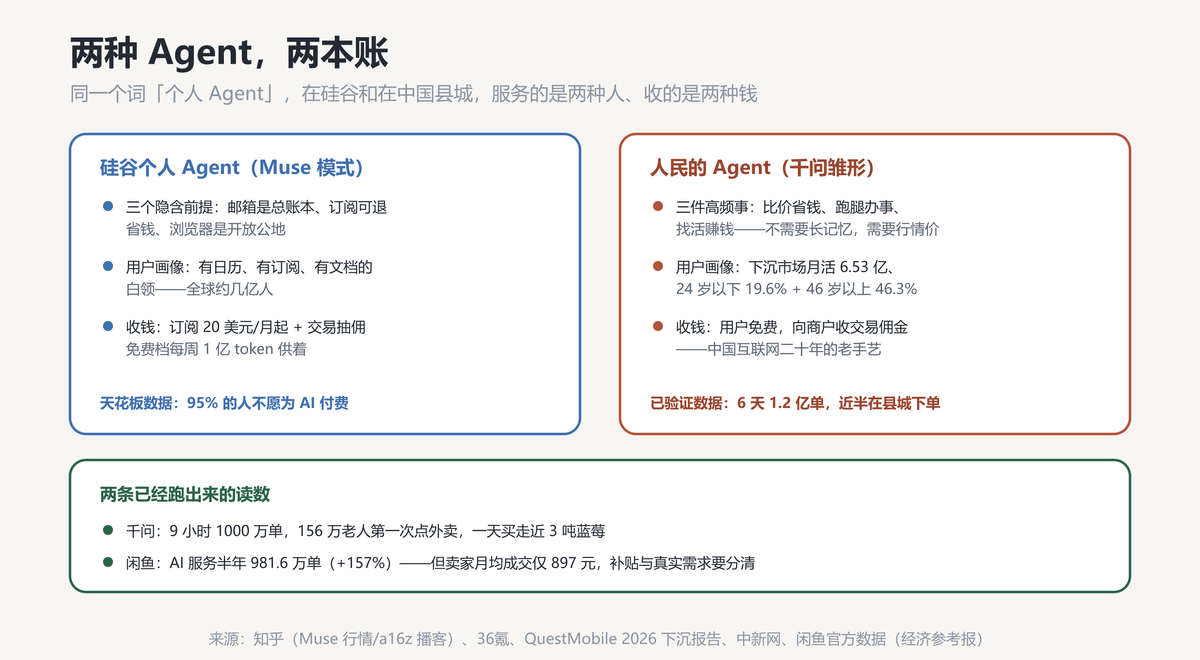Click the line '——中国互联网二十年的老手艺'
This screenshot has width=1200, height=660.
(778, 349)
